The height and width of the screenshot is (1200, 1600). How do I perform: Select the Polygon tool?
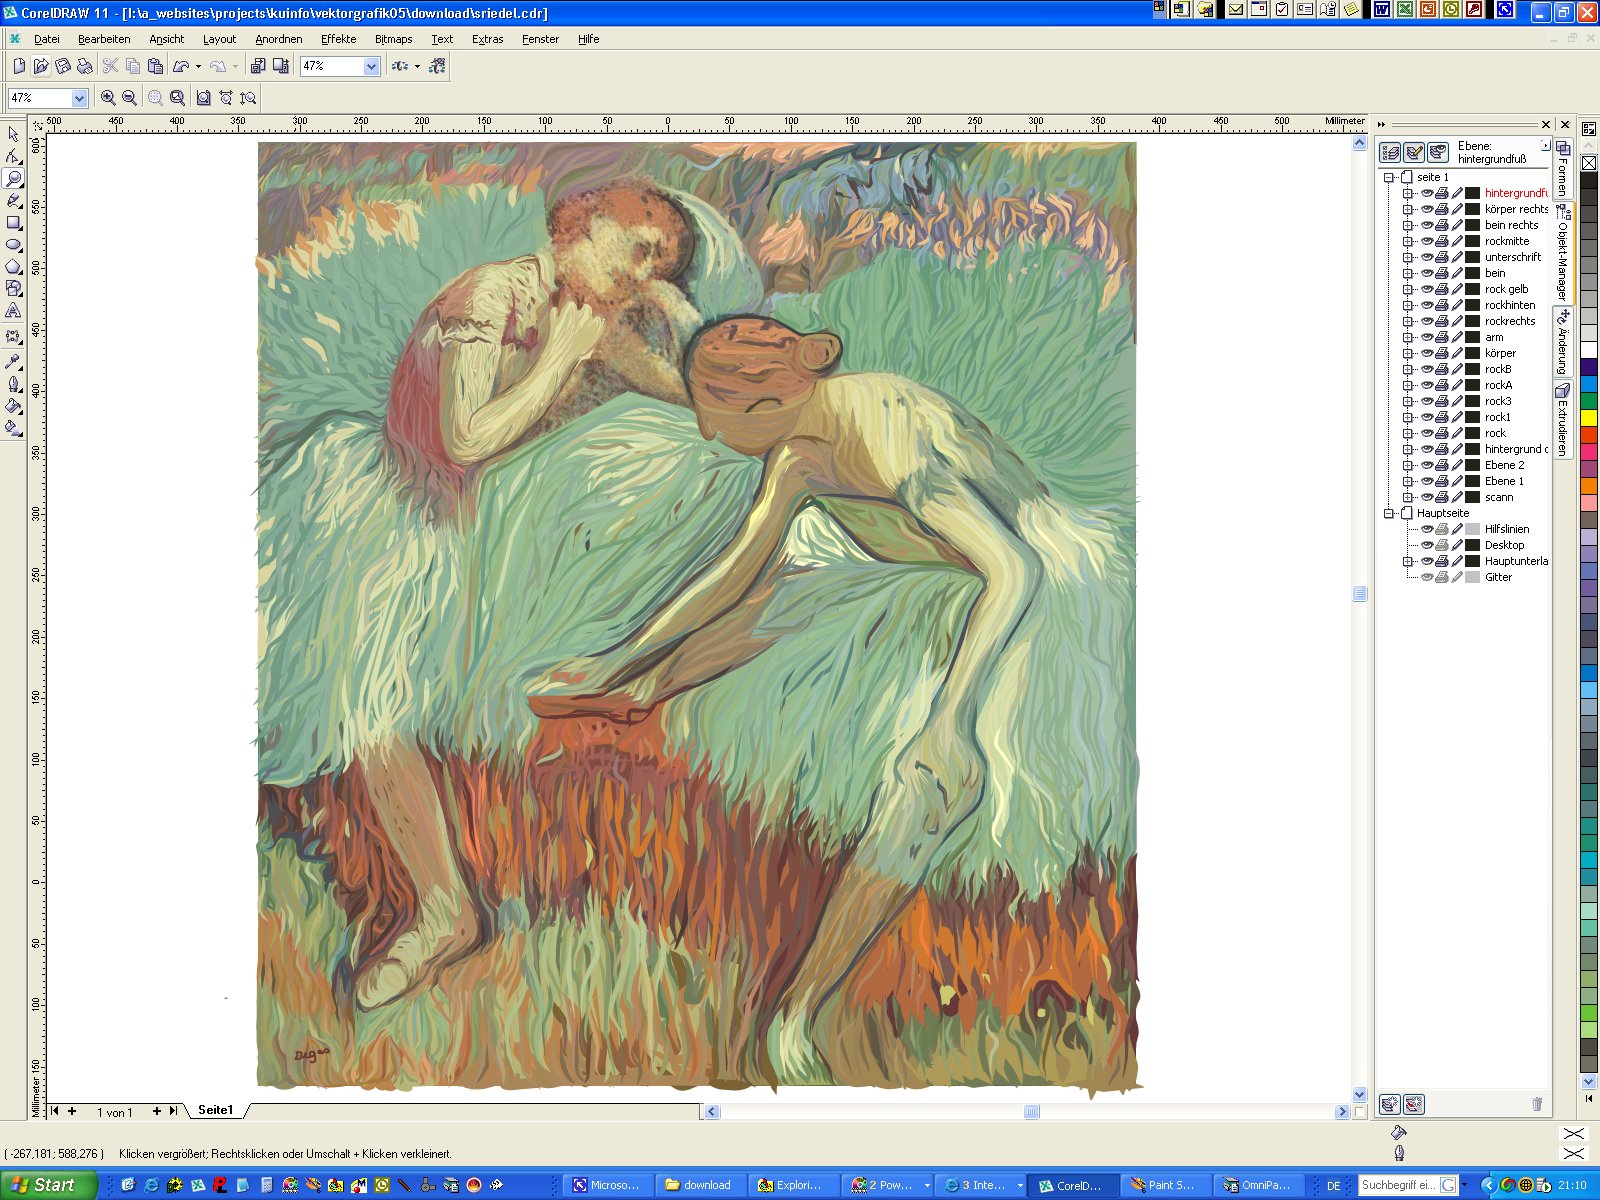coord(13,266)
